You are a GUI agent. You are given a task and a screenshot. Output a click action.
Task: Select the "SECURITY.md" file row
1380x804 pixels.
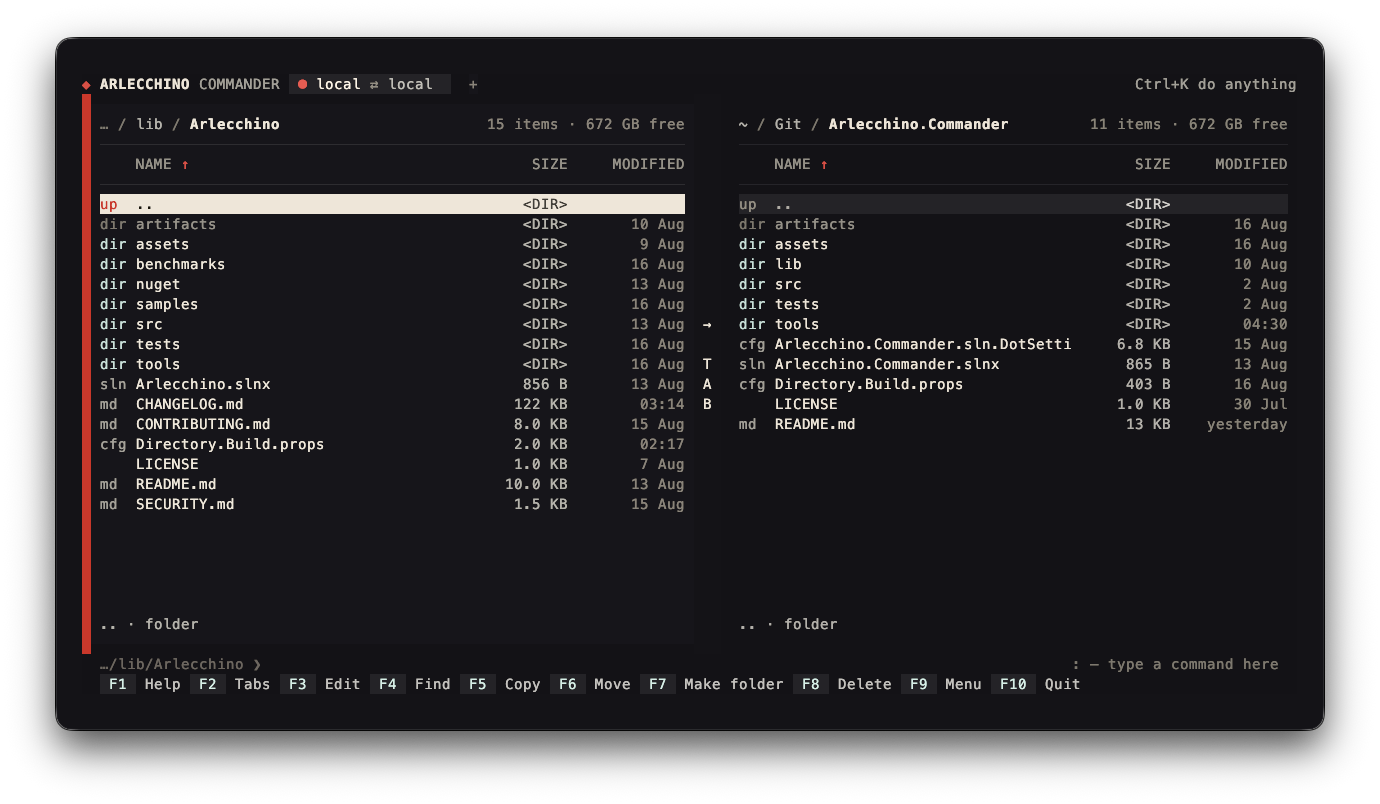[392, 504]
